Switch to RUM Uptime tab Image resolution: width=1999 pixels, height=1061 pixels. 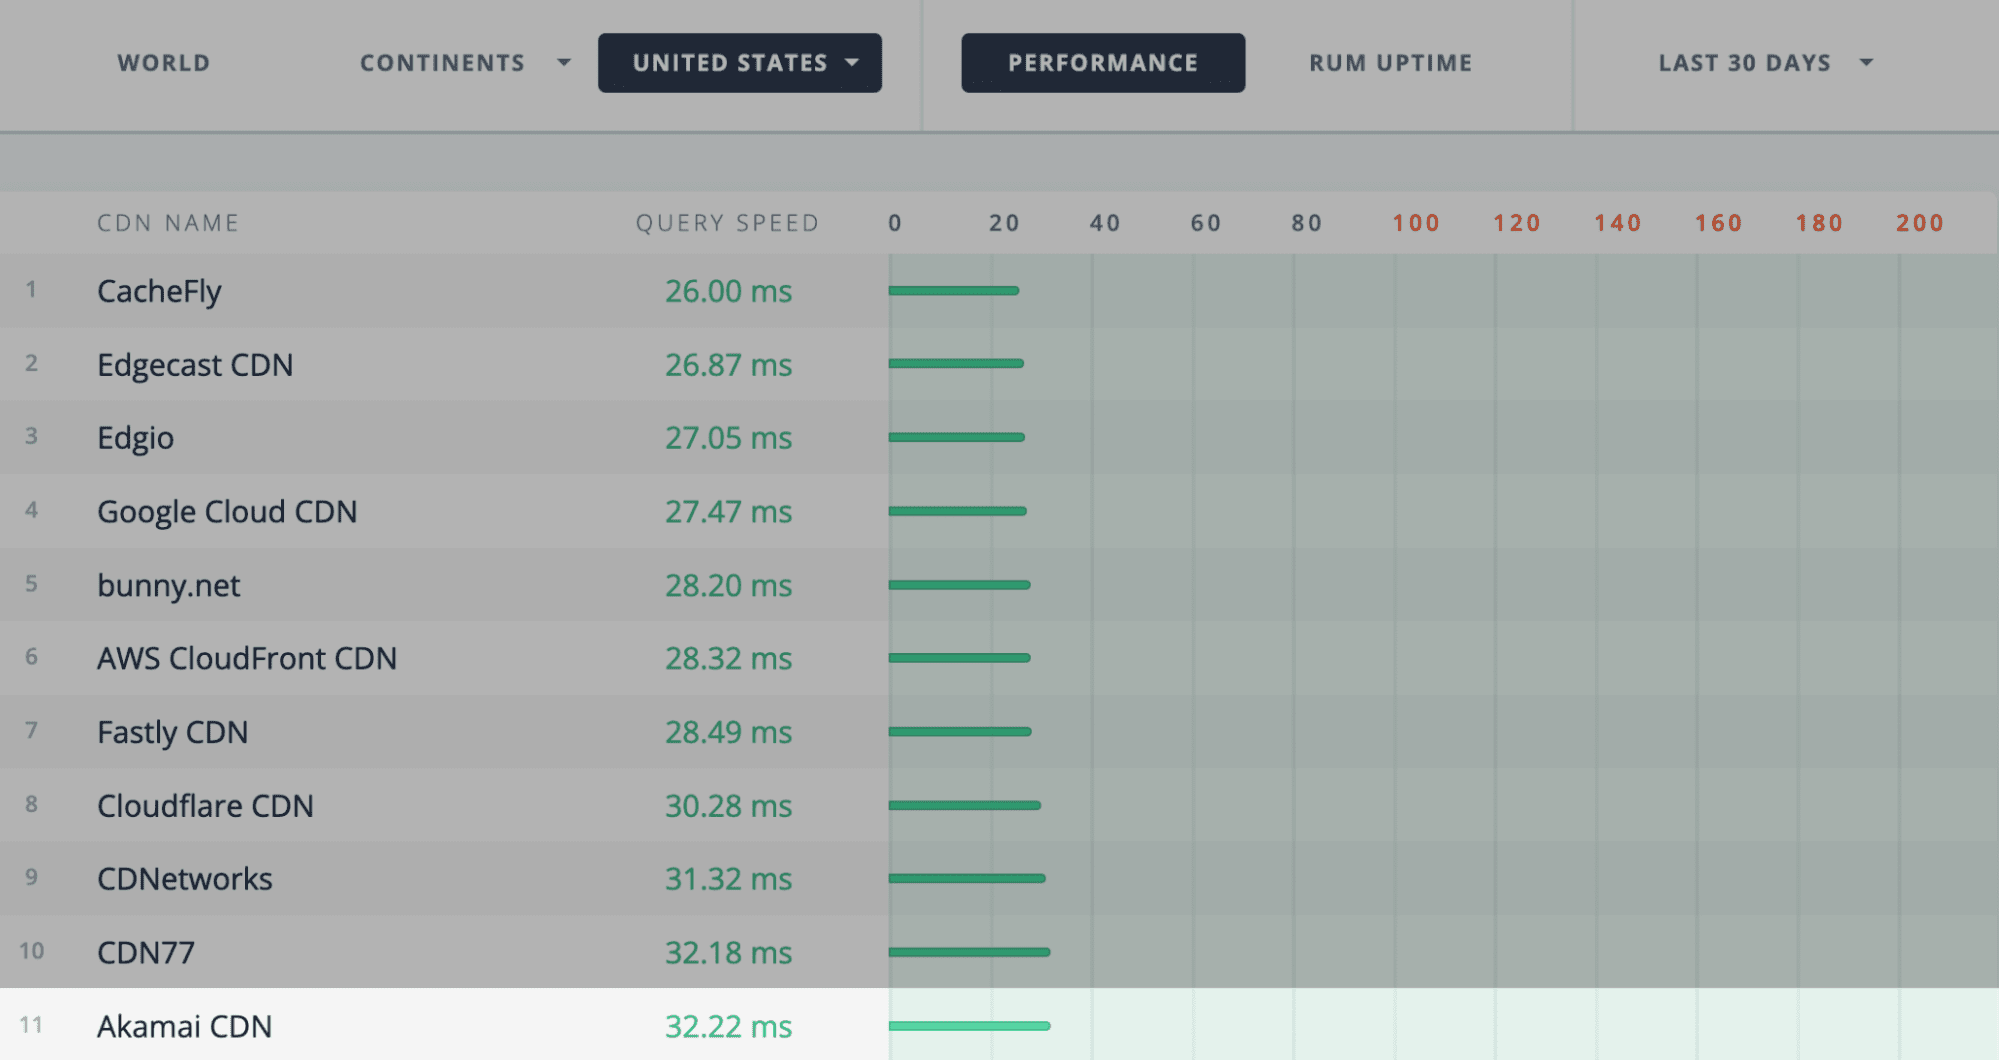(x=1391, y=63)
